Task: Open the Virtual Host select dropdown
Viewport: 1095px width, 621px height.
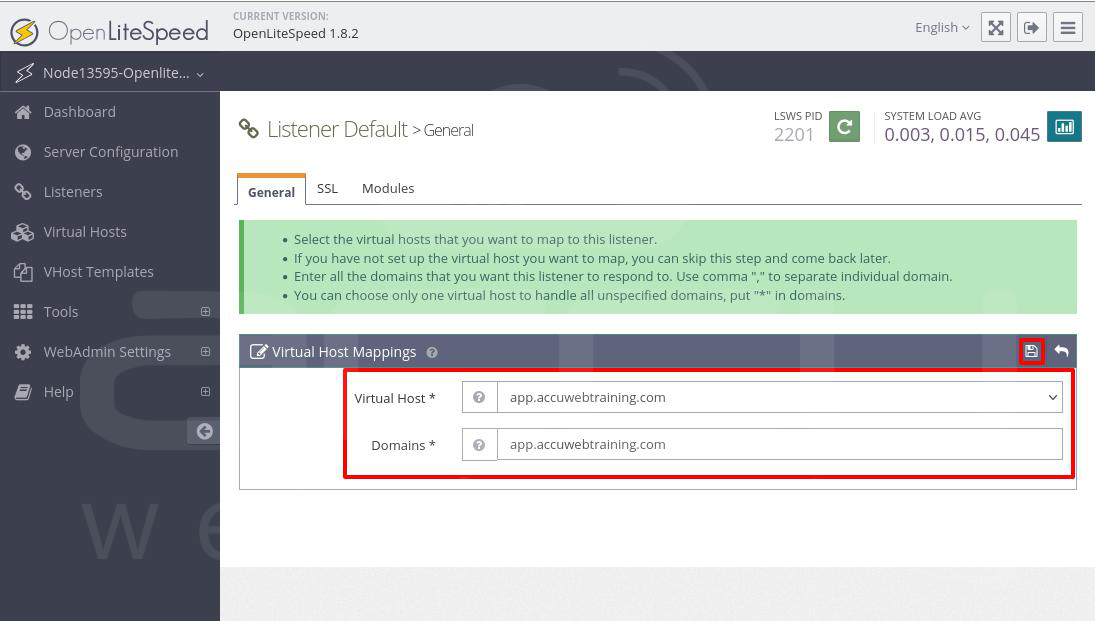Action: (780, 397)
